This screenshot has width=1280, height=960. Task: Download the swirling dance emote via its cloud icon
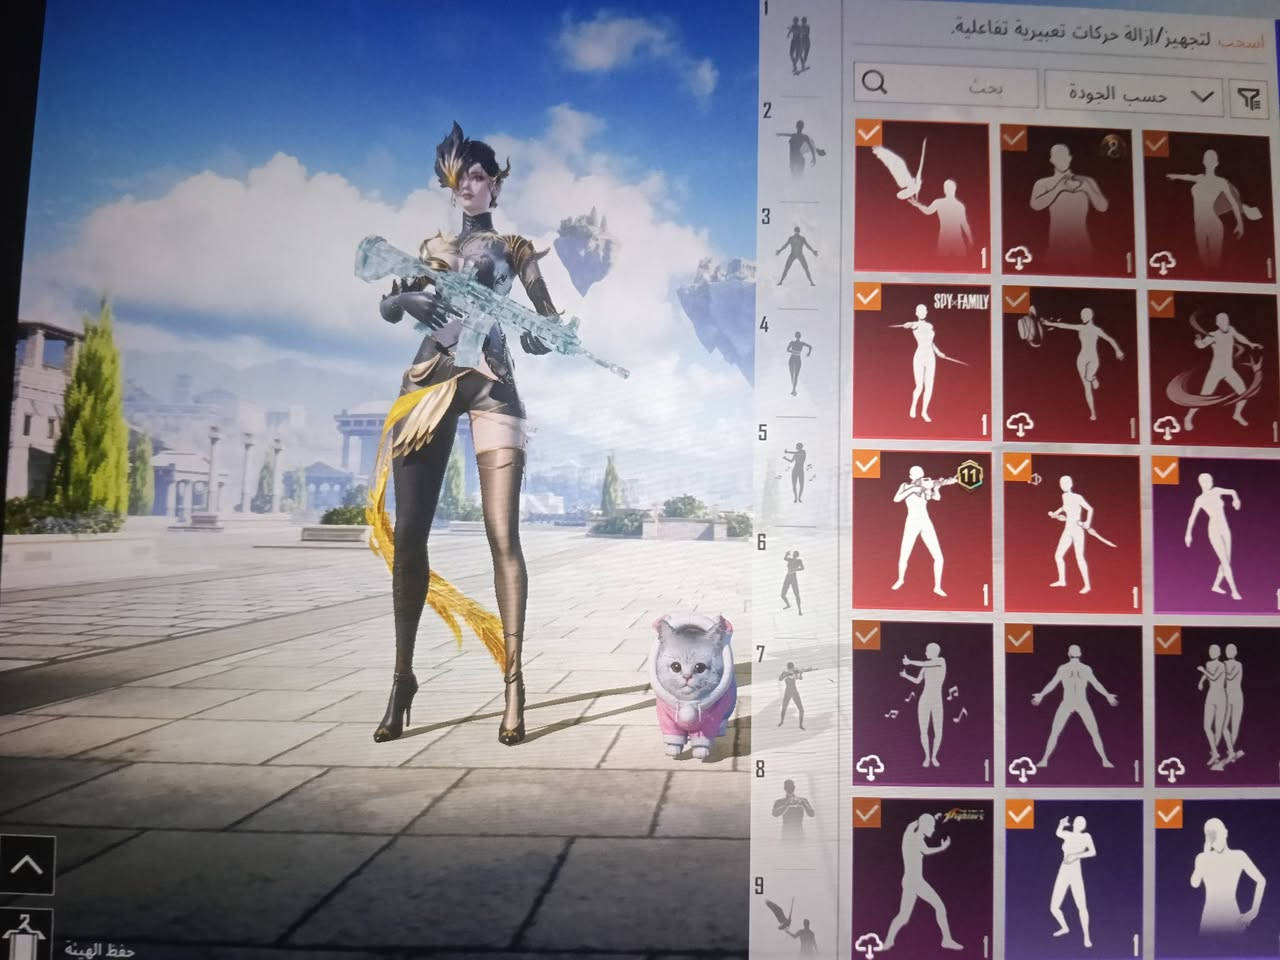[x=1166, y=429]
